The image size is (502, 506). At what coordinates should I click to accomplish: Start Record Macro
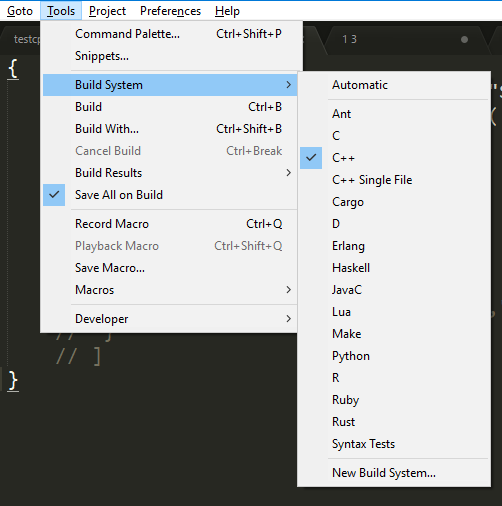[170, 224]
